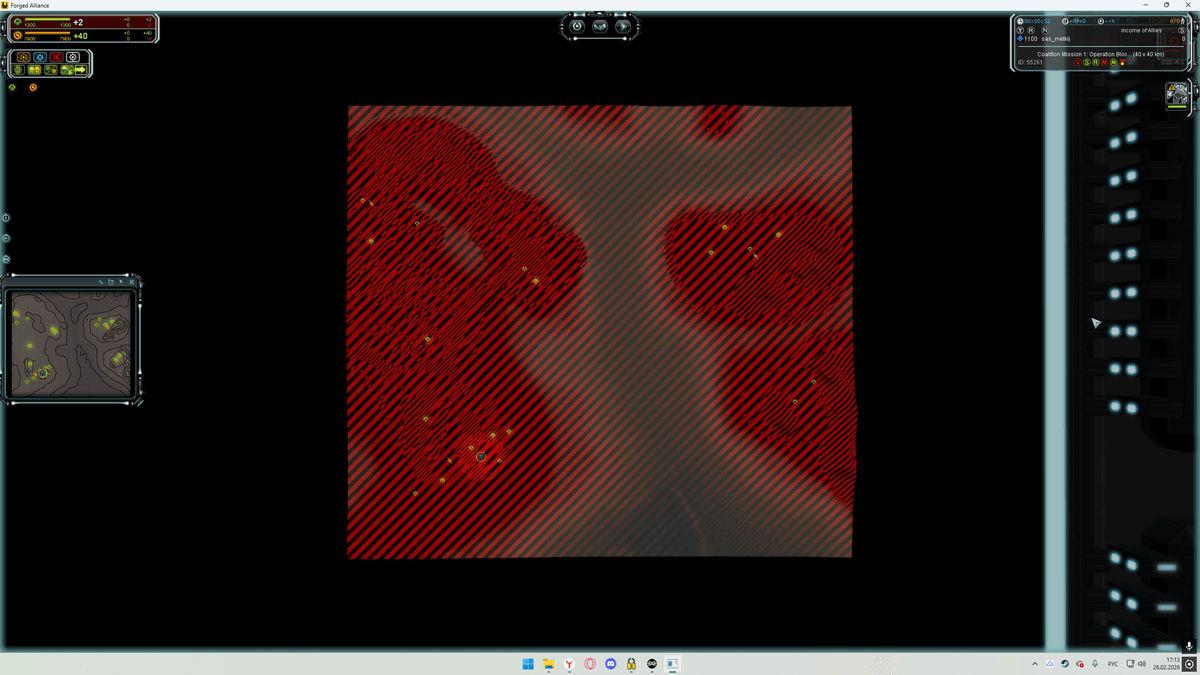Screen dimensions: 1200x675
Task: Click the clock icon beside game timer
Action: [1020, 21]
